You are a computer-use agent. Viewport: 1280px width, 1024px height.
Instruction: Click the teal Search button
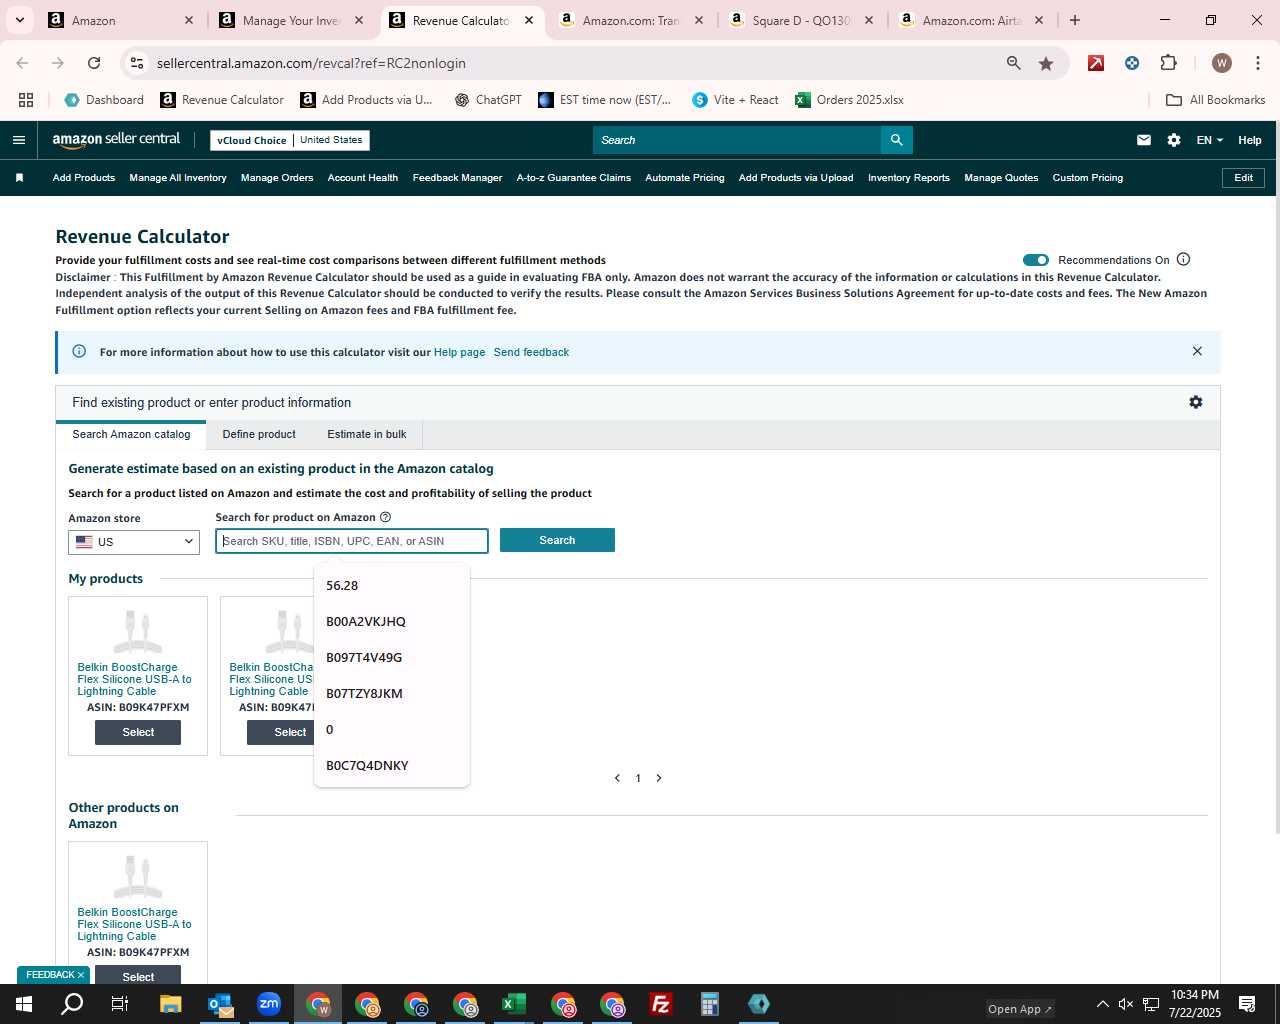557,540
